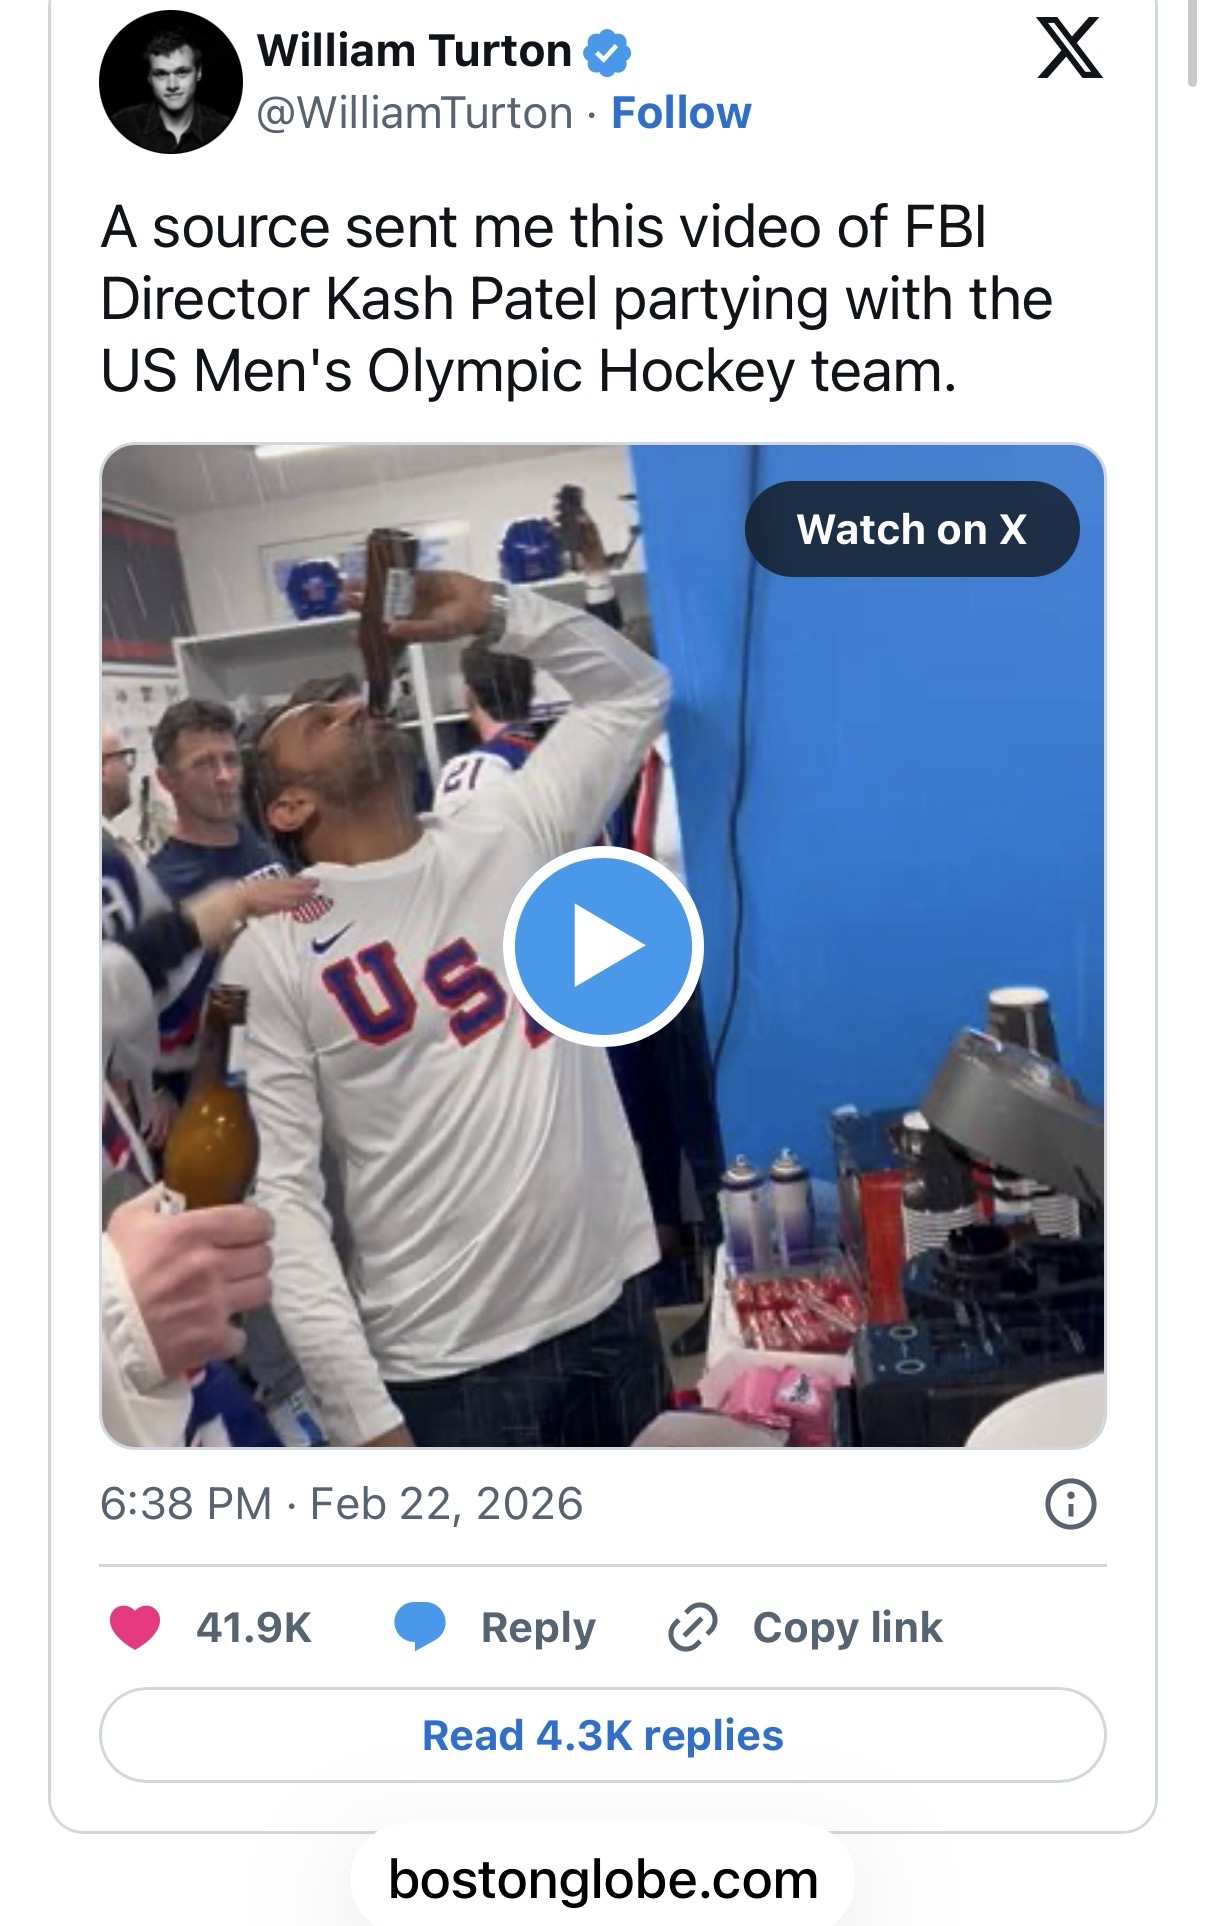Tap the bostonglobe.com address pill
The height and width of the screenshot is (1926, 1206).
[x=603, y=1880]
